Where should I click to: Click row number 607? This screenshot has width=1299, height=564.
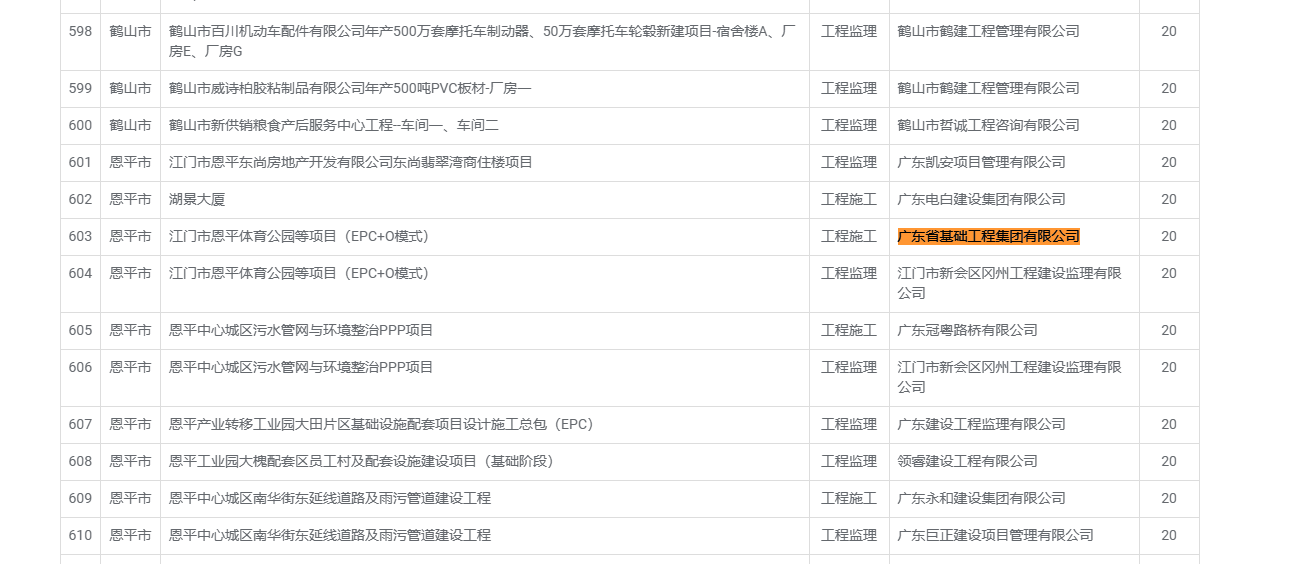pos(80,425)
